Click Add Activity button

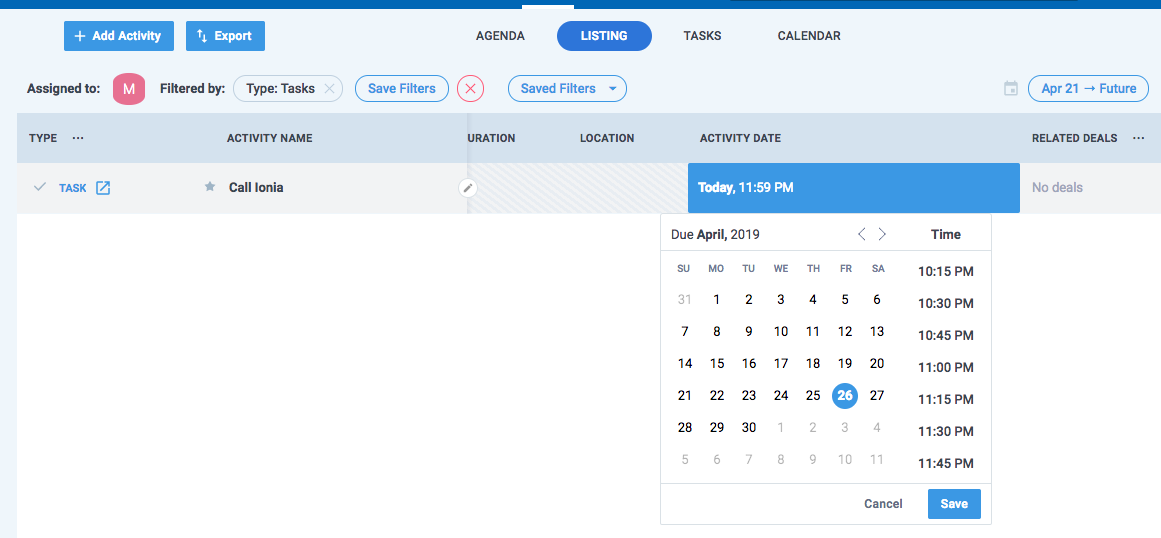(118, 36)
